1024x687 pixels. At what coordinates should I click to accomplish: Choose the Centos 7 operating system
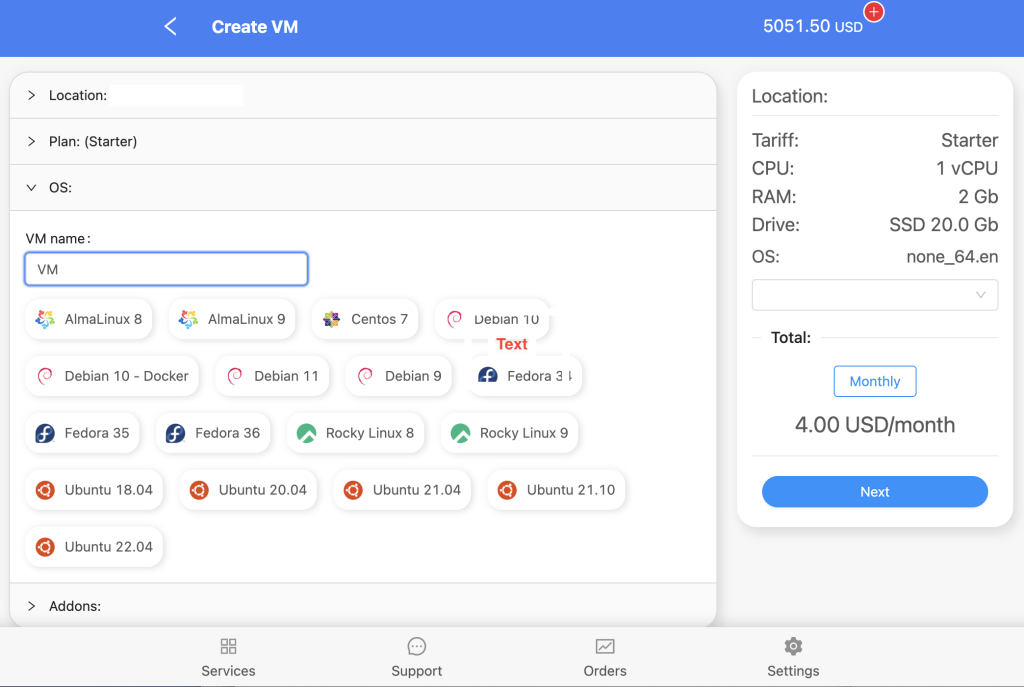[x=365, y=319]
